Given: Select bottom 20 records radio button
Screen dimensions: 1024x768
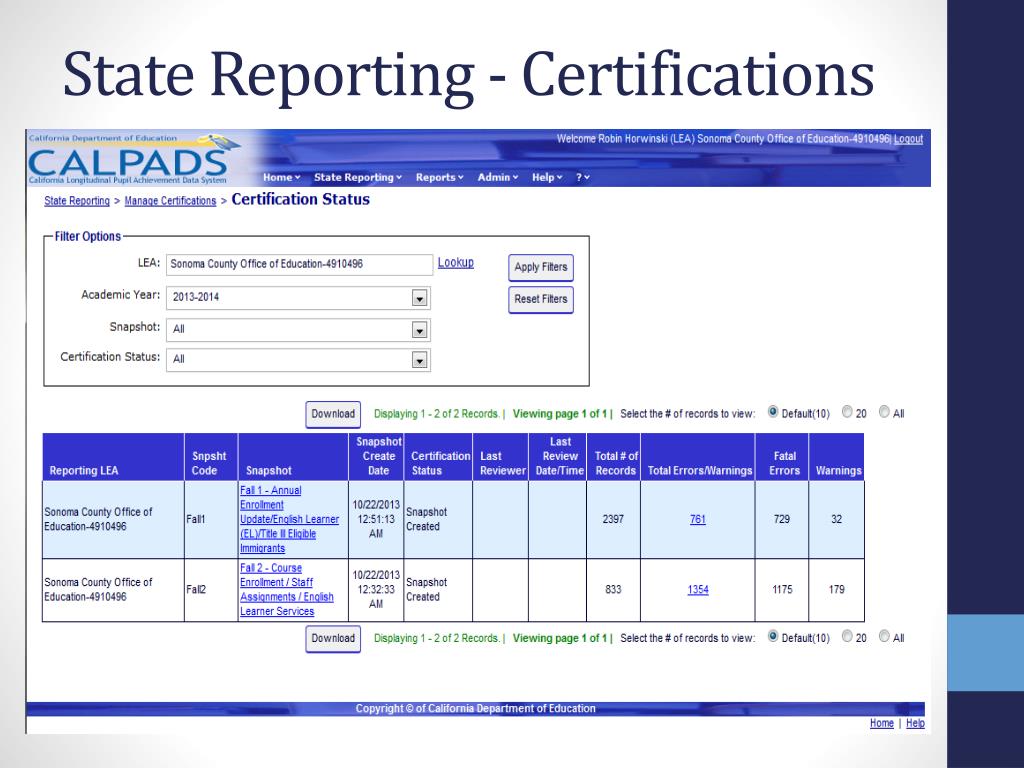Looking at the screenshot, I should 847,637.
